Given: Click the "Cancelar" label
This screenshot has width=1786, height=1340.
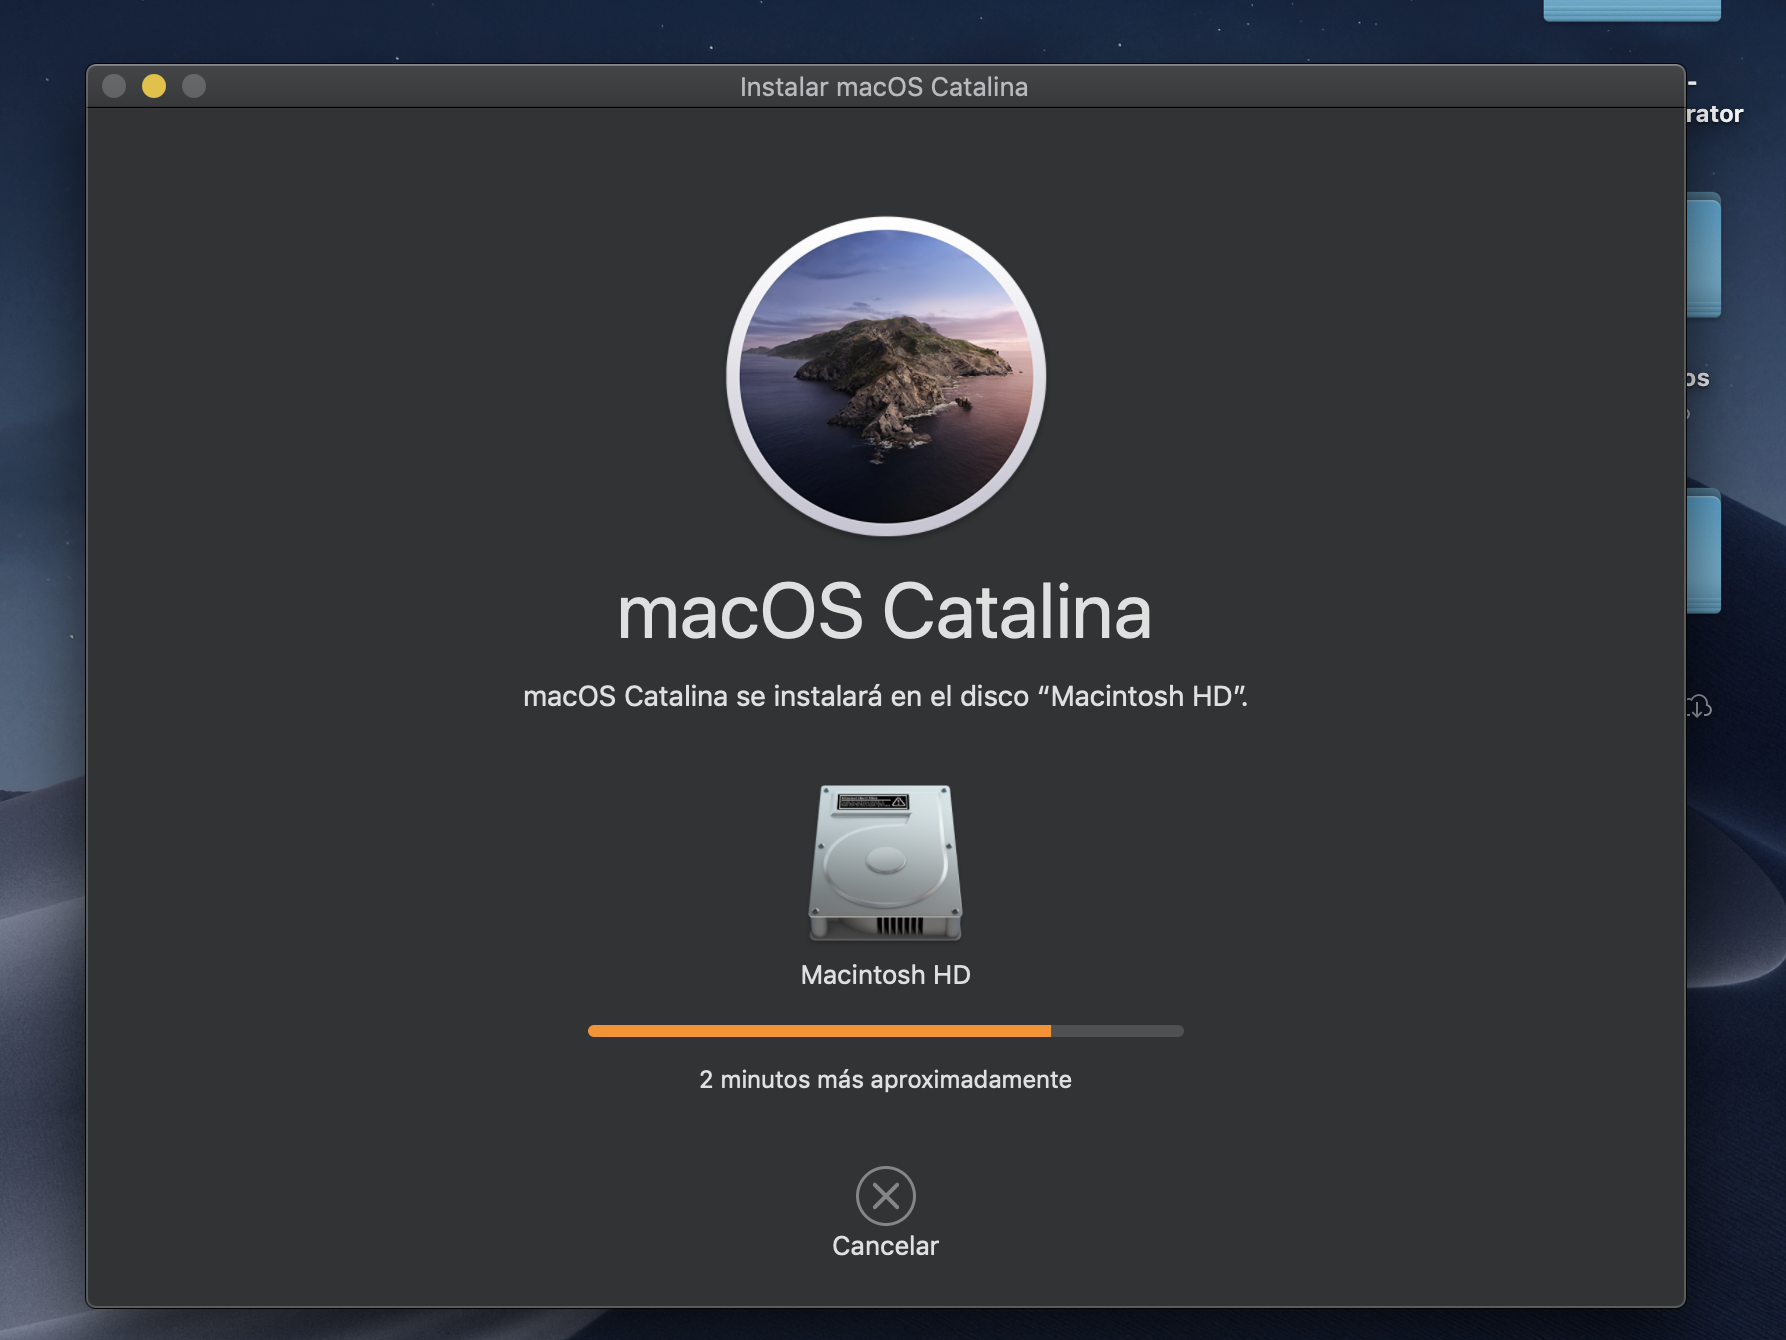Looking at the screenshot, I should pyautogui.click(x=885, y=1246).
